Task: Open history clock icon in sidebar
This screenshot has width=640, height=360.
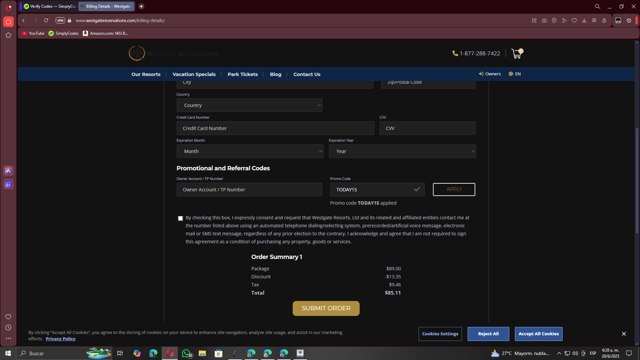Action: (x=8, y=327)
